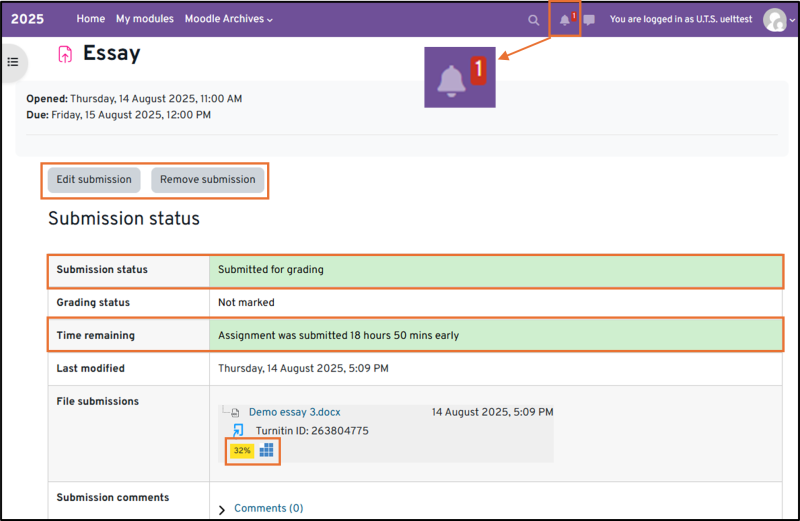This screenshot has height=521, width=800.
Task: Open the messages speech bubble icon
Action: tap(589, 20)
